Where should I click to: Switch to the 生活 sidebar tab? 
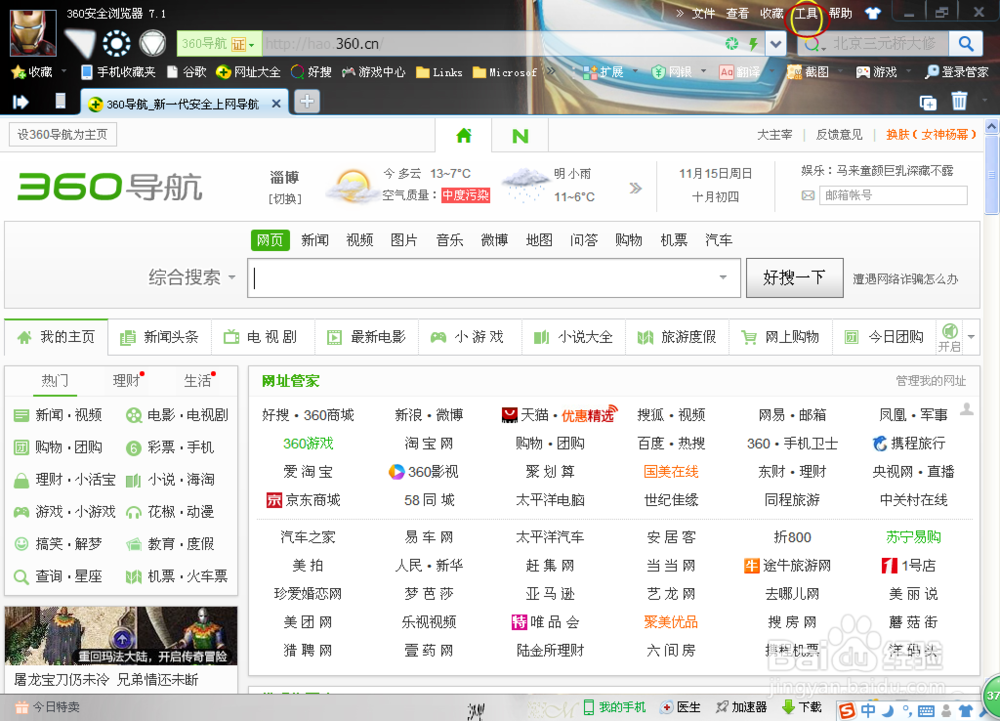[197, 381]
